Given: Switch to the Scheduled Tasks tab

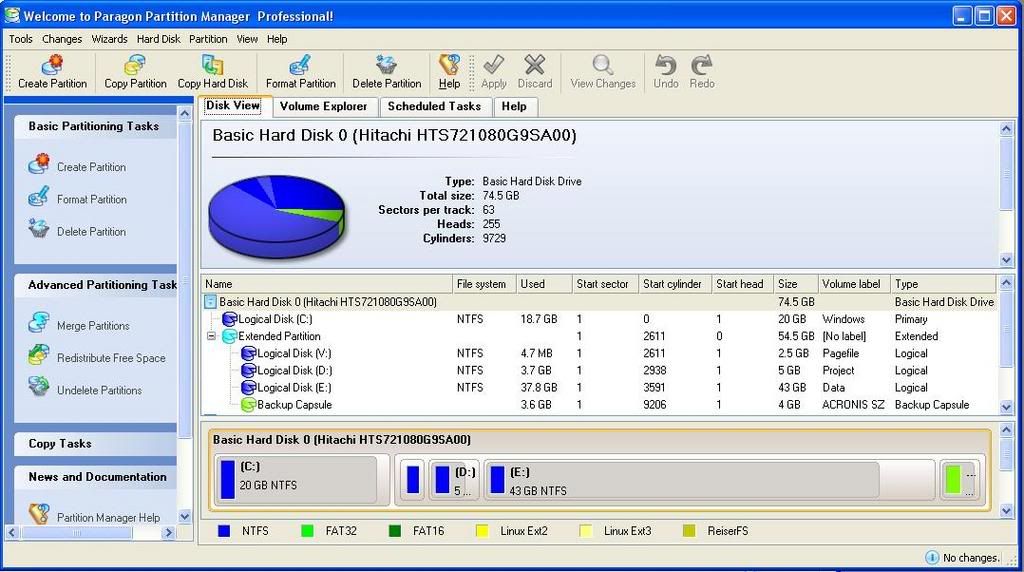Looking at the screenshot, I should coord(434,106).
